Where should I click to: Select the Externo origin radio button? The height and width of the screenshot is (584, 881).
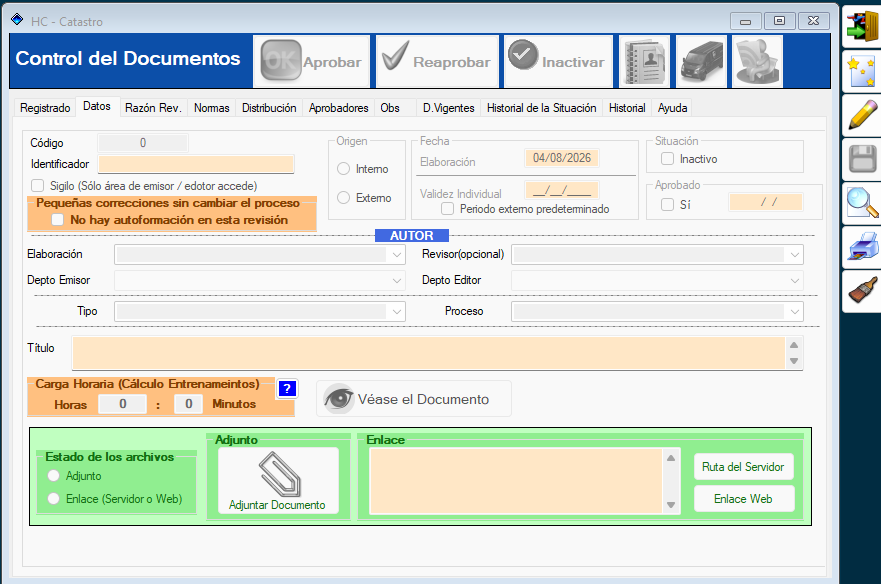point(343,198)
